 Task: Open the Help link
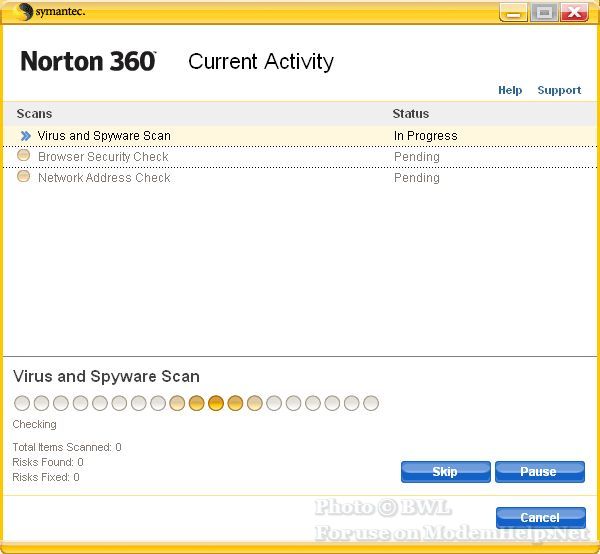click(x=510, y=90)
